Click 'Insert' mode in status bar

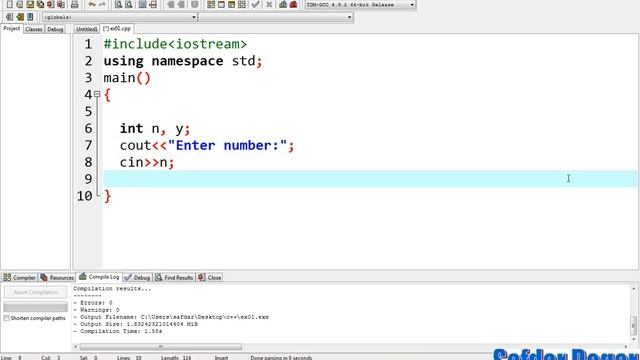tap(222, 358)
